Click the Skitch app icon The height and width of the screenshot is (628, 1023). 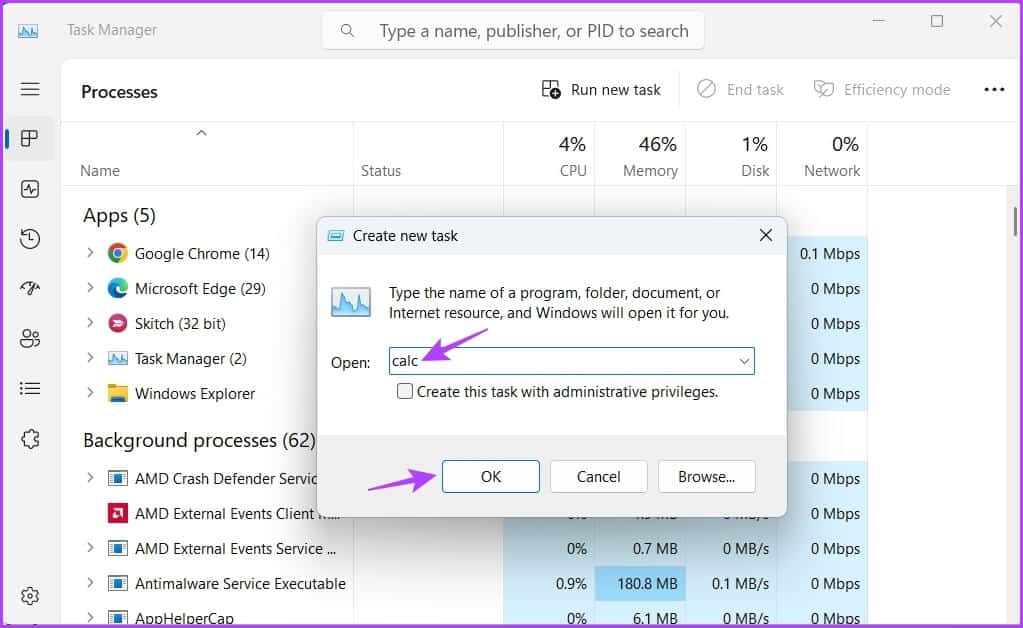tap(117, 323)
